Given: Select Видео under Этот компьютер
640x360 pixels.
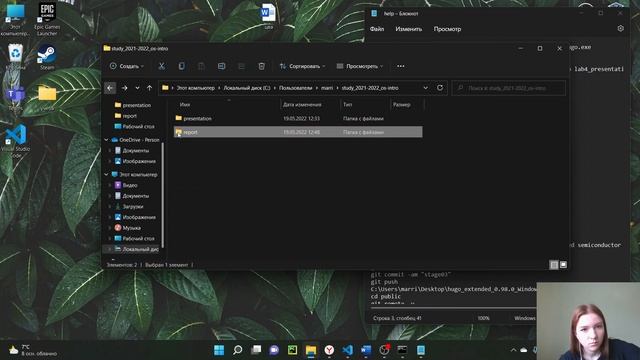Looking at the screenshot, I should point(130,185).
